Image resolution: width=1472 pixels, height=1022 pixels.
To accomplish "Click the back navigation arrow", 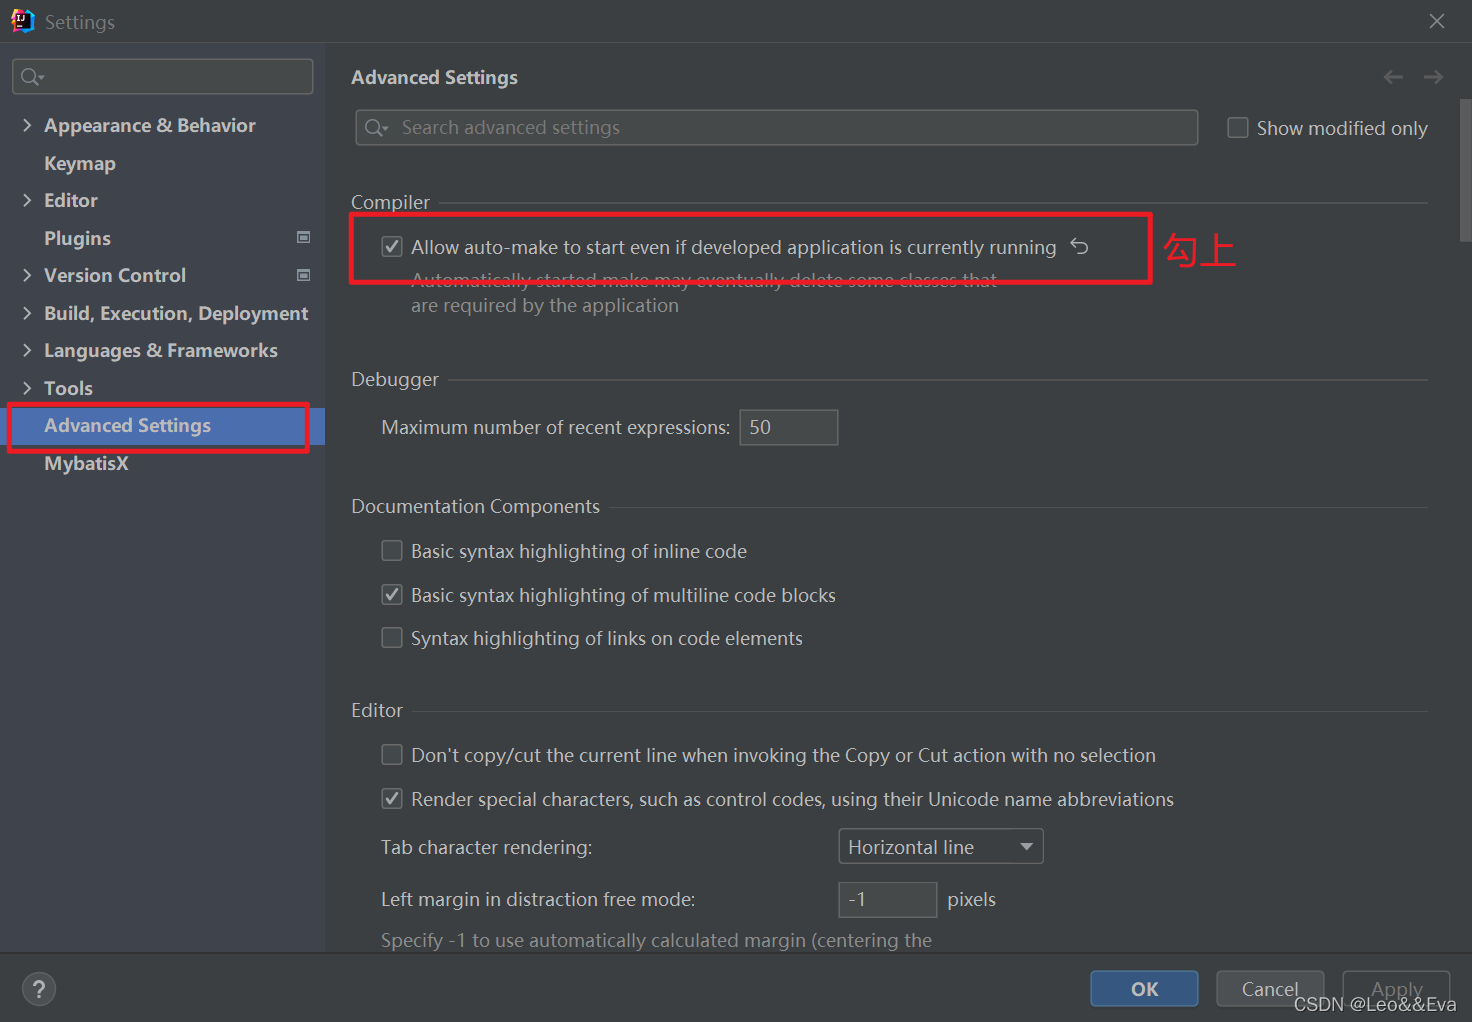I will 1393,77.
